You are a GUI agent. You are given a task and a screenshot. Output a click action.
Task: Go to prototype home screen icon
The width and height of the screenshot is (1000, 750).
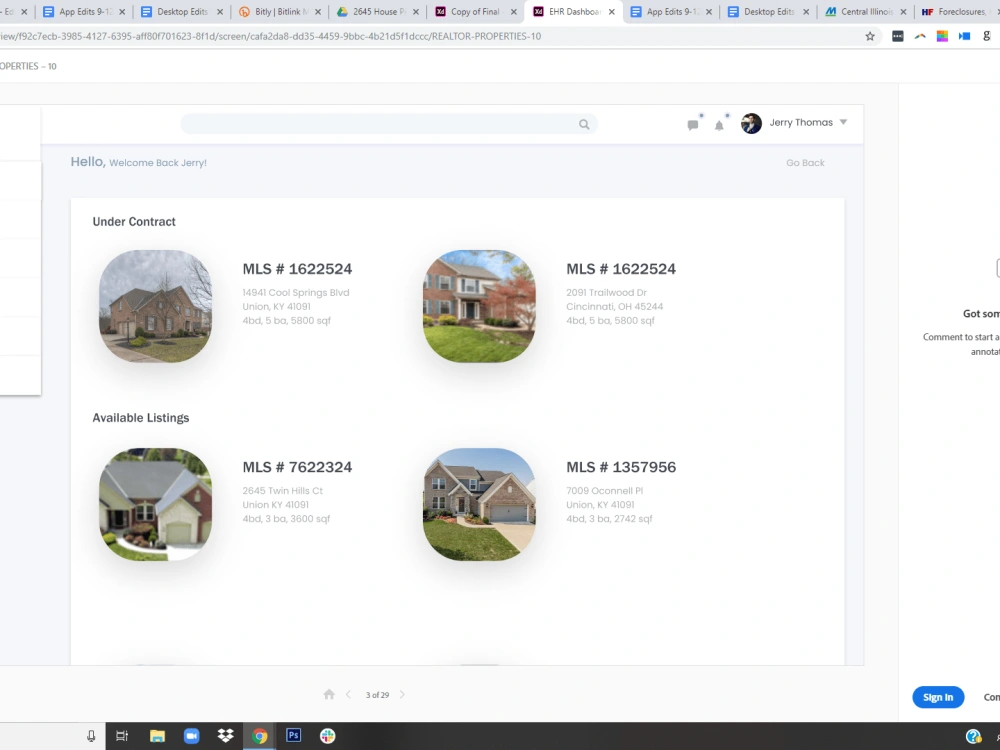coord(329,695)
